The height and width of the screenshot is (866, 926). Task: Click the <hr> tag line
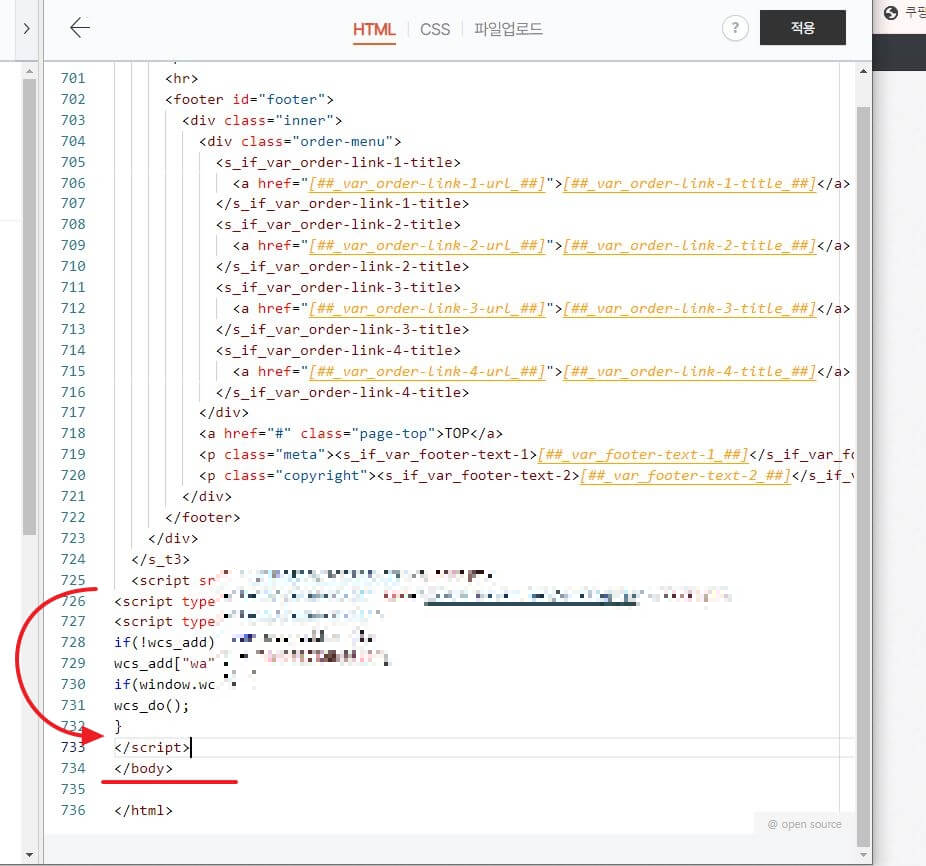[x=181, y=79]
